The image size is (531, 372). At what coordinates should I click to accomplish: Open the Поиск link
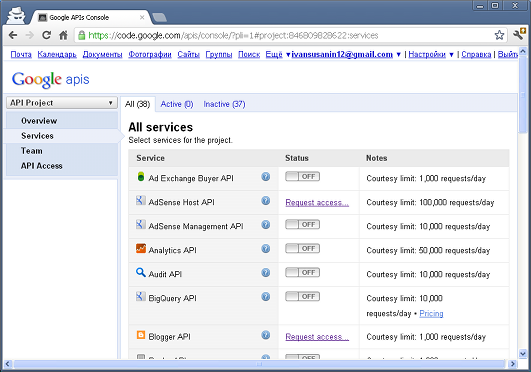[249, 54]
